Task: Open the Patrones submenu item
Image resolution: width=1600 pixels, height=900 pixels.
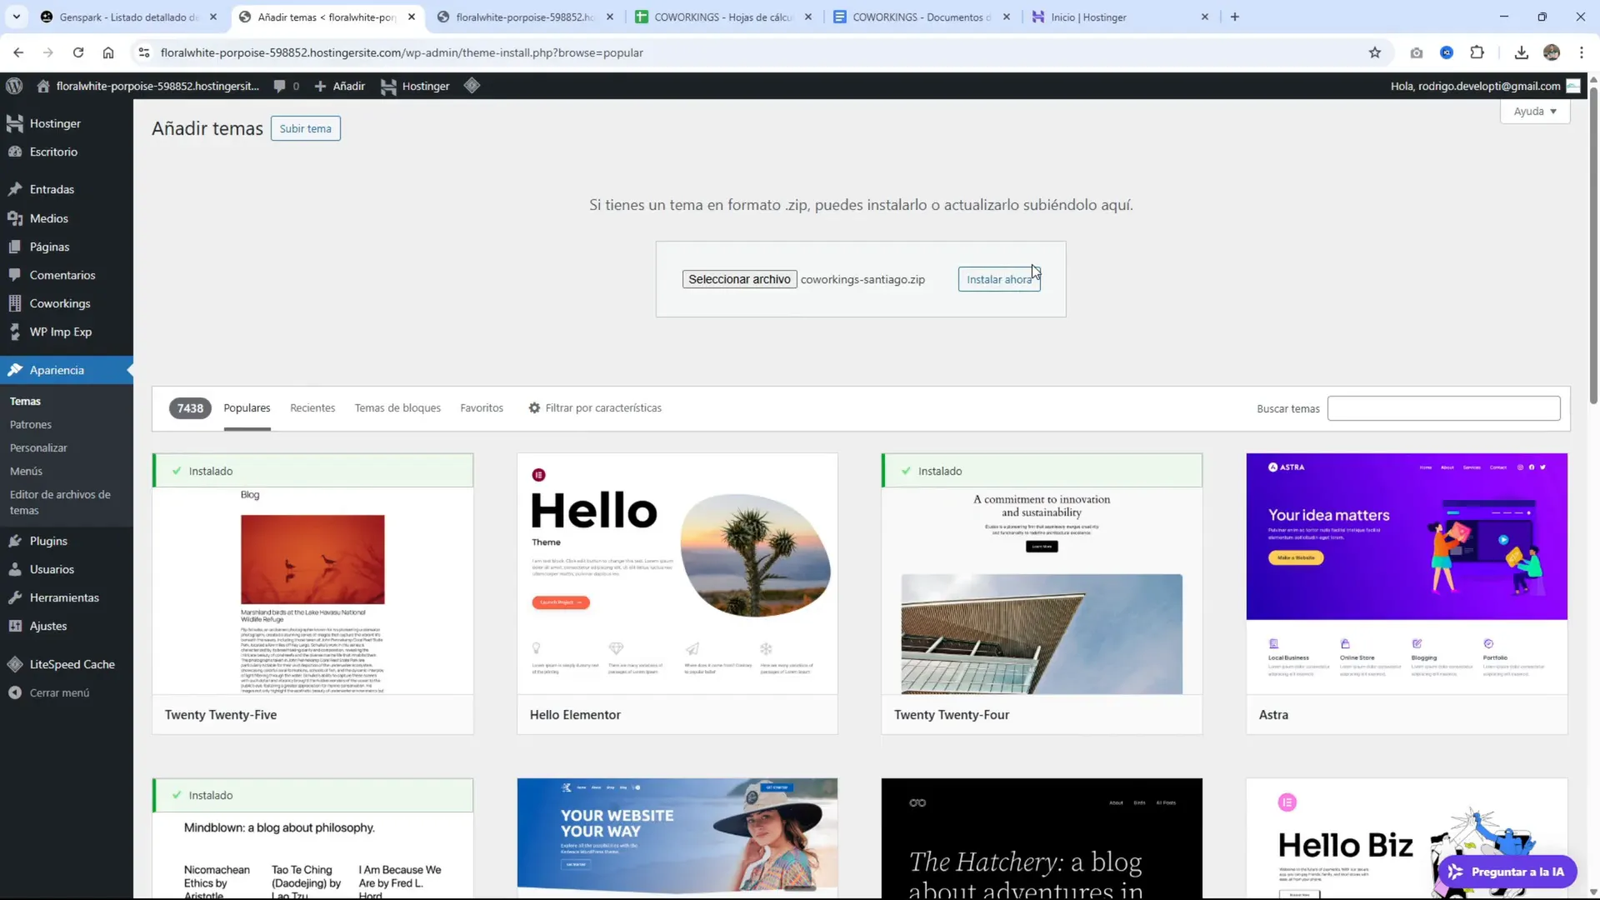Action: tap(31, 424)
